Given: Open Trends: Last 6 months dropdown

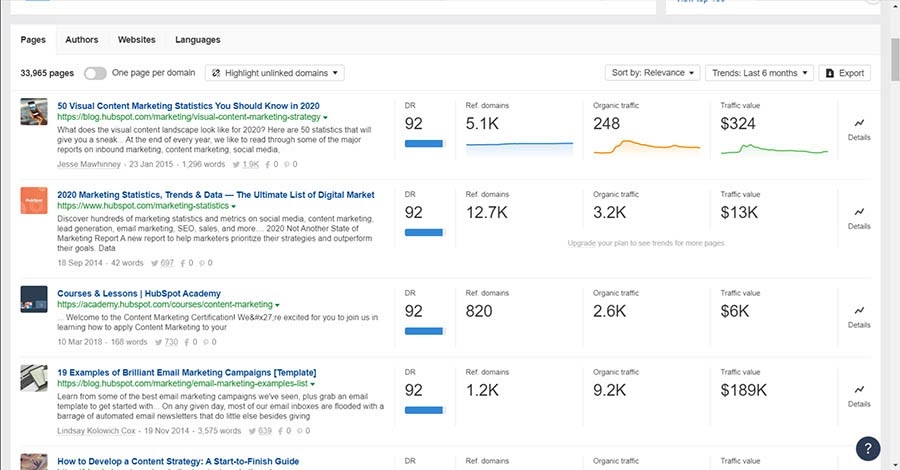Looking at the screenshot, I should (759, 73).
